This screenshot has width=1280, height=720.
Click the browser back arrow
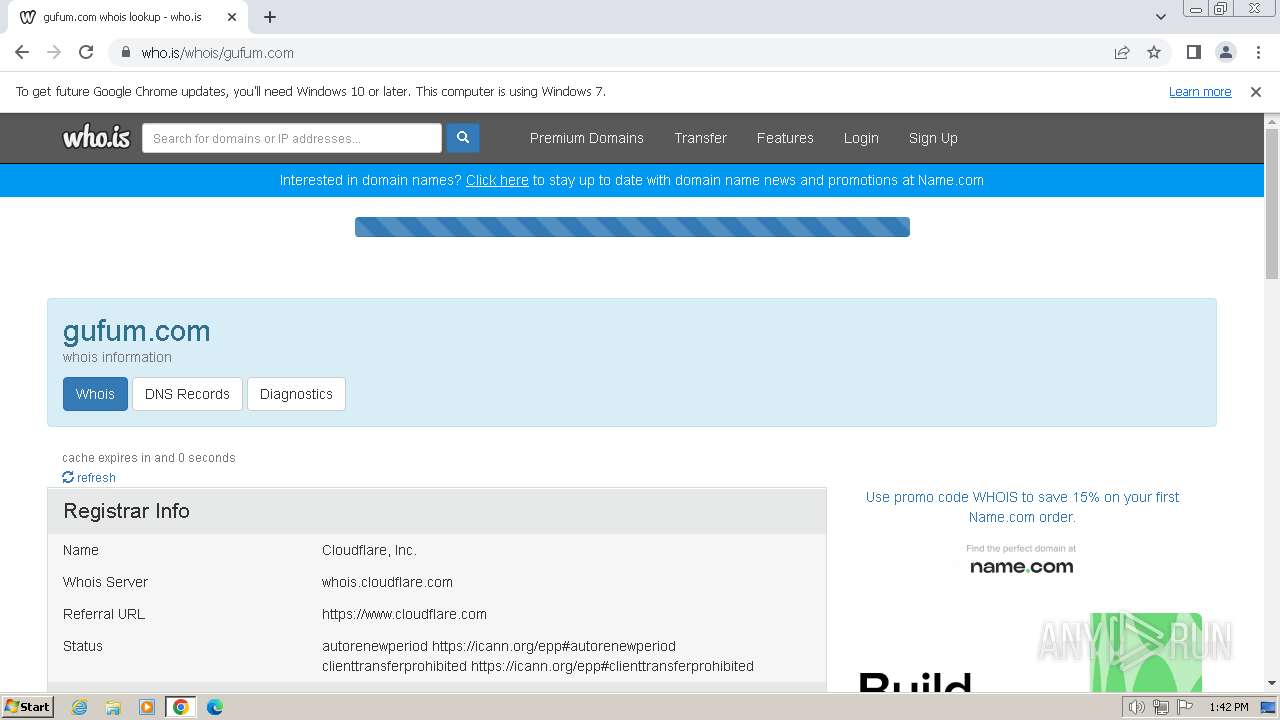tap(22, 52)
